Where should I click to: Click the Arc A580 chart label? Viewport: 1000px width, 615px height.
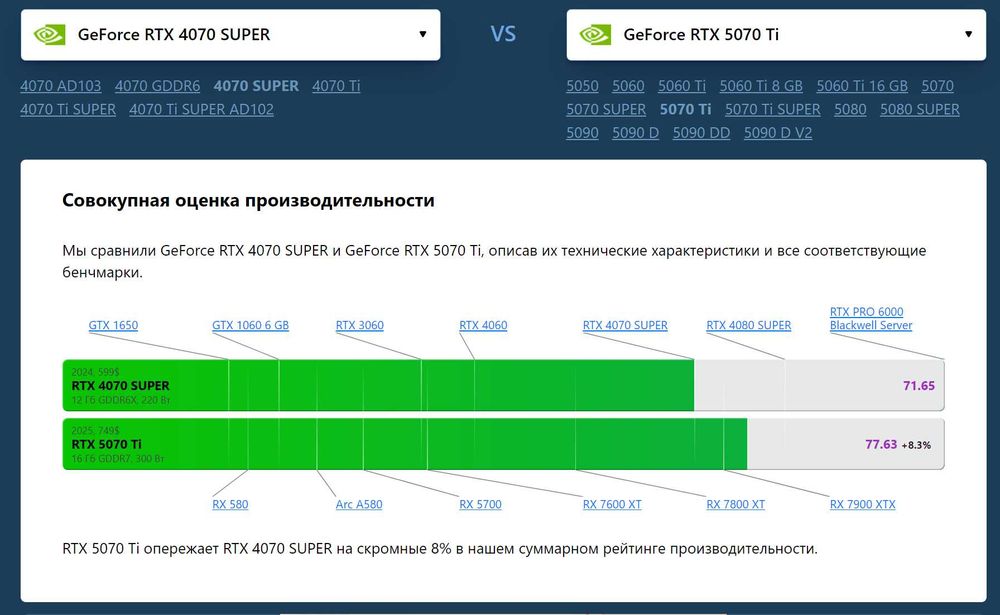coord(359,505)
